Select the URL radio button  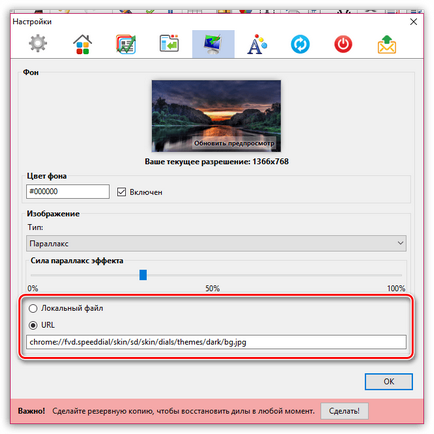[x=33, y=325]
